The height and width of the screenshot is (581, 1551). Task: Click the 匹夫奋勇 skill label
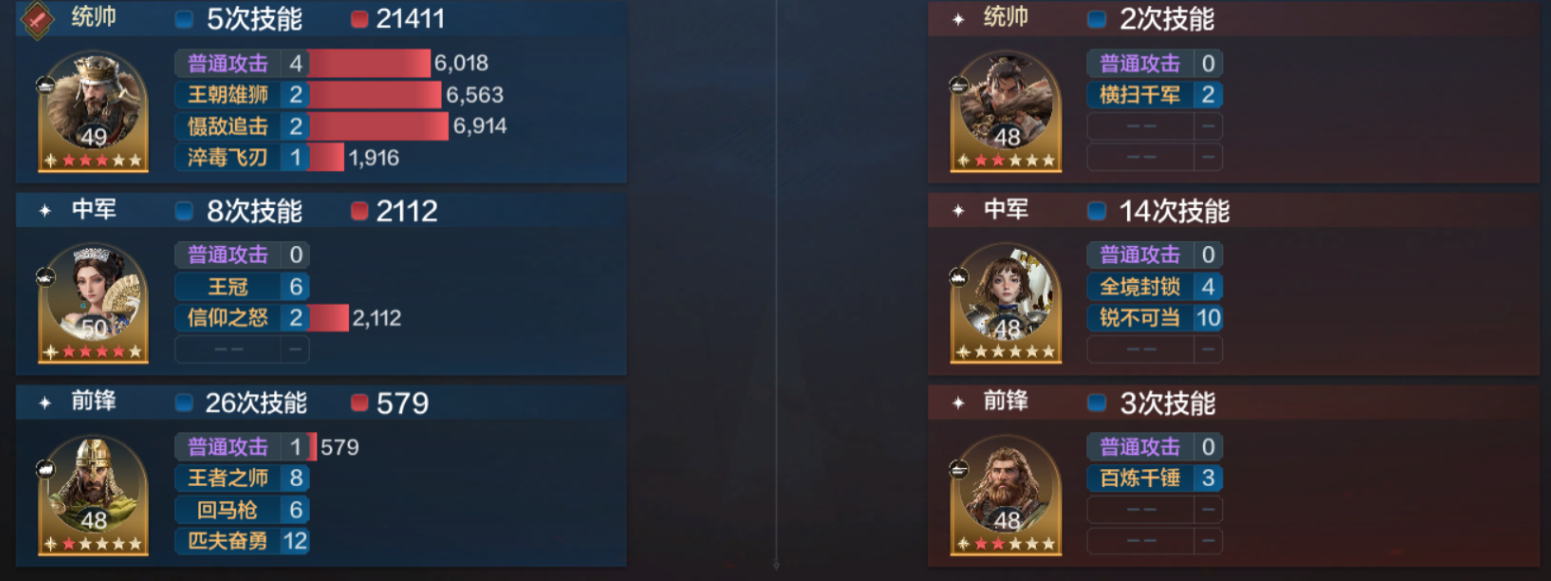[228, 541]
